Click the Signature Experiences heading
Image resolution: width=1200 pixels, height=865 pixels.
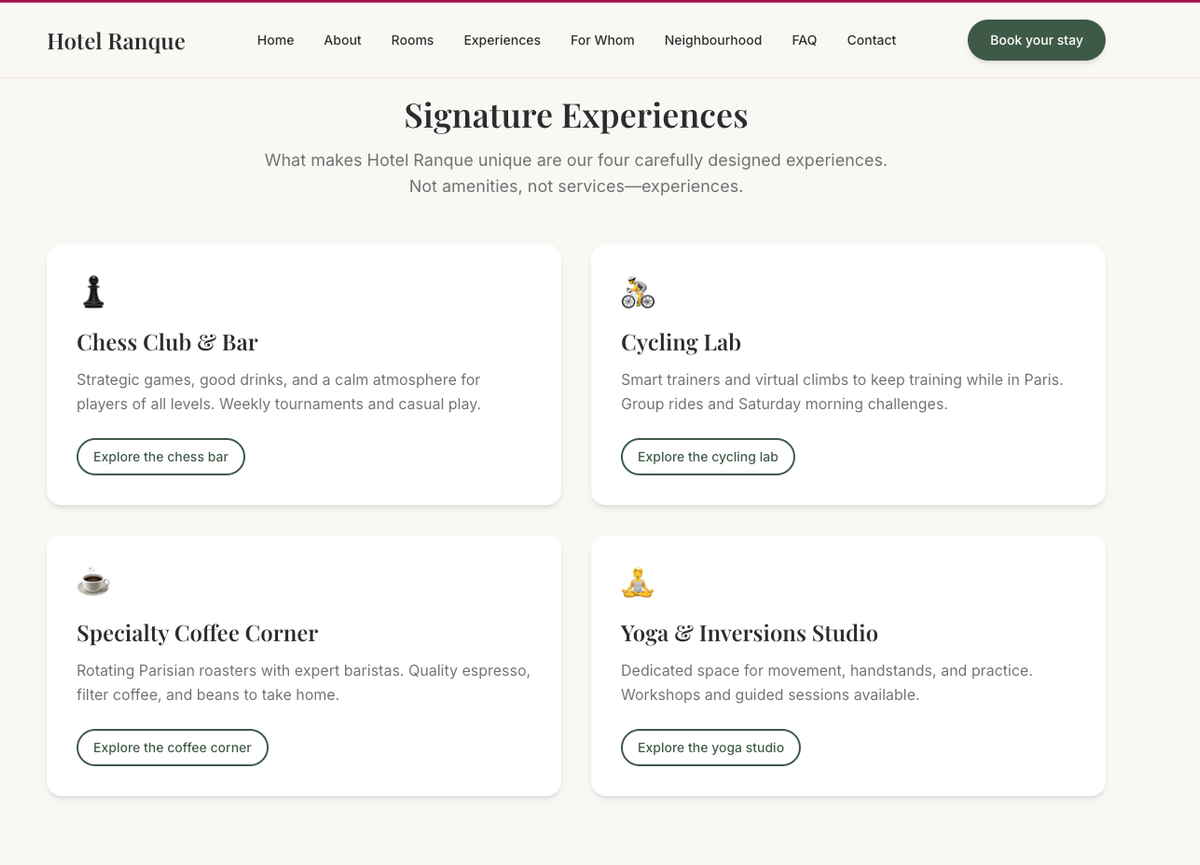[x=576, y=115]
